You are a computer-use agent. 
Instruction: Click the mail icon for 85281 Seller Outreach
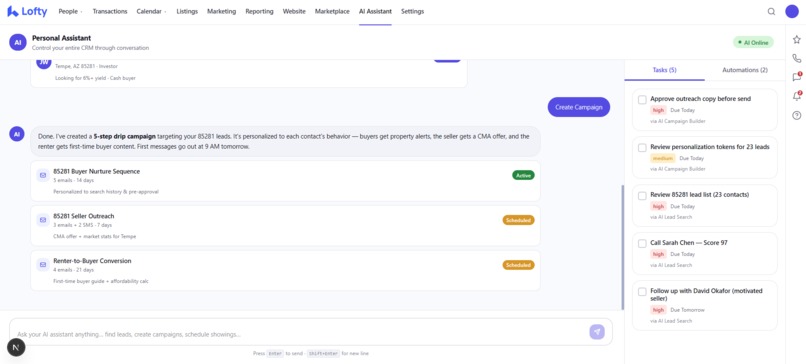tap(43, 220)
